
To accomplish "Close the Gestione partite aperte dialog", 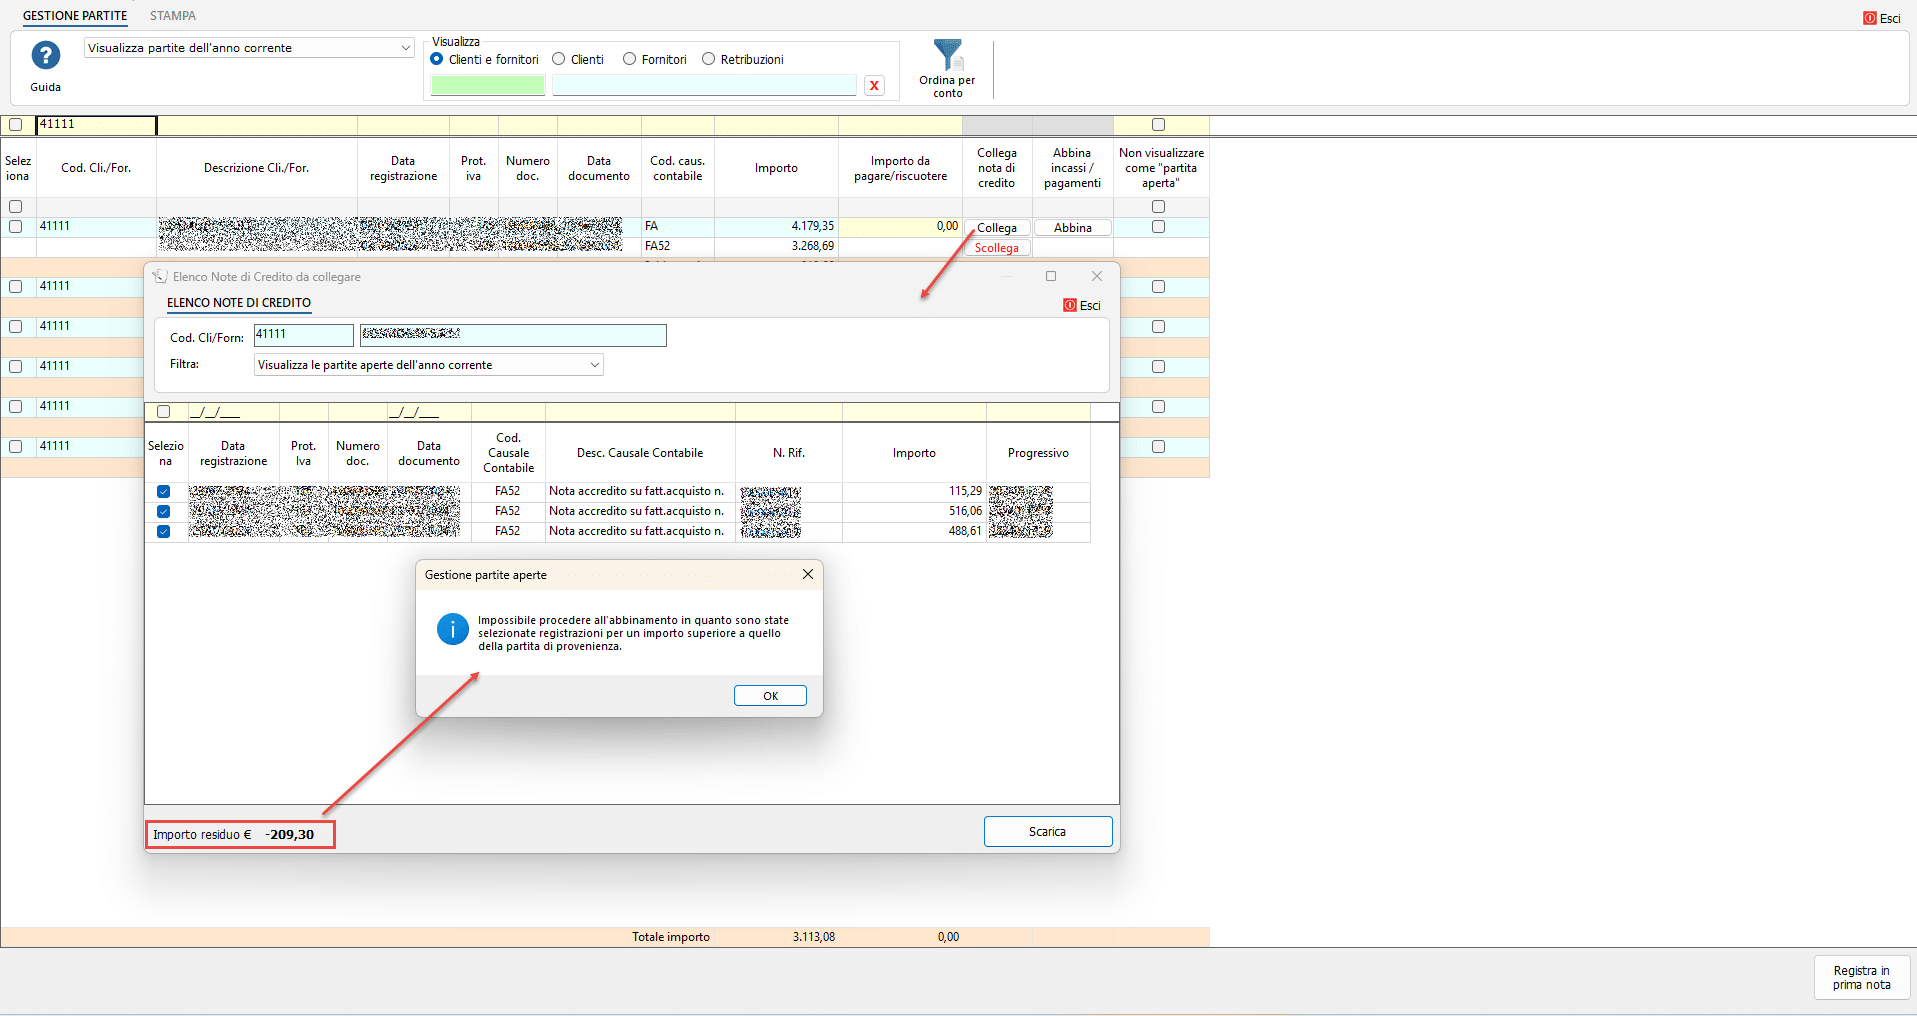I will tap(807, 574).
